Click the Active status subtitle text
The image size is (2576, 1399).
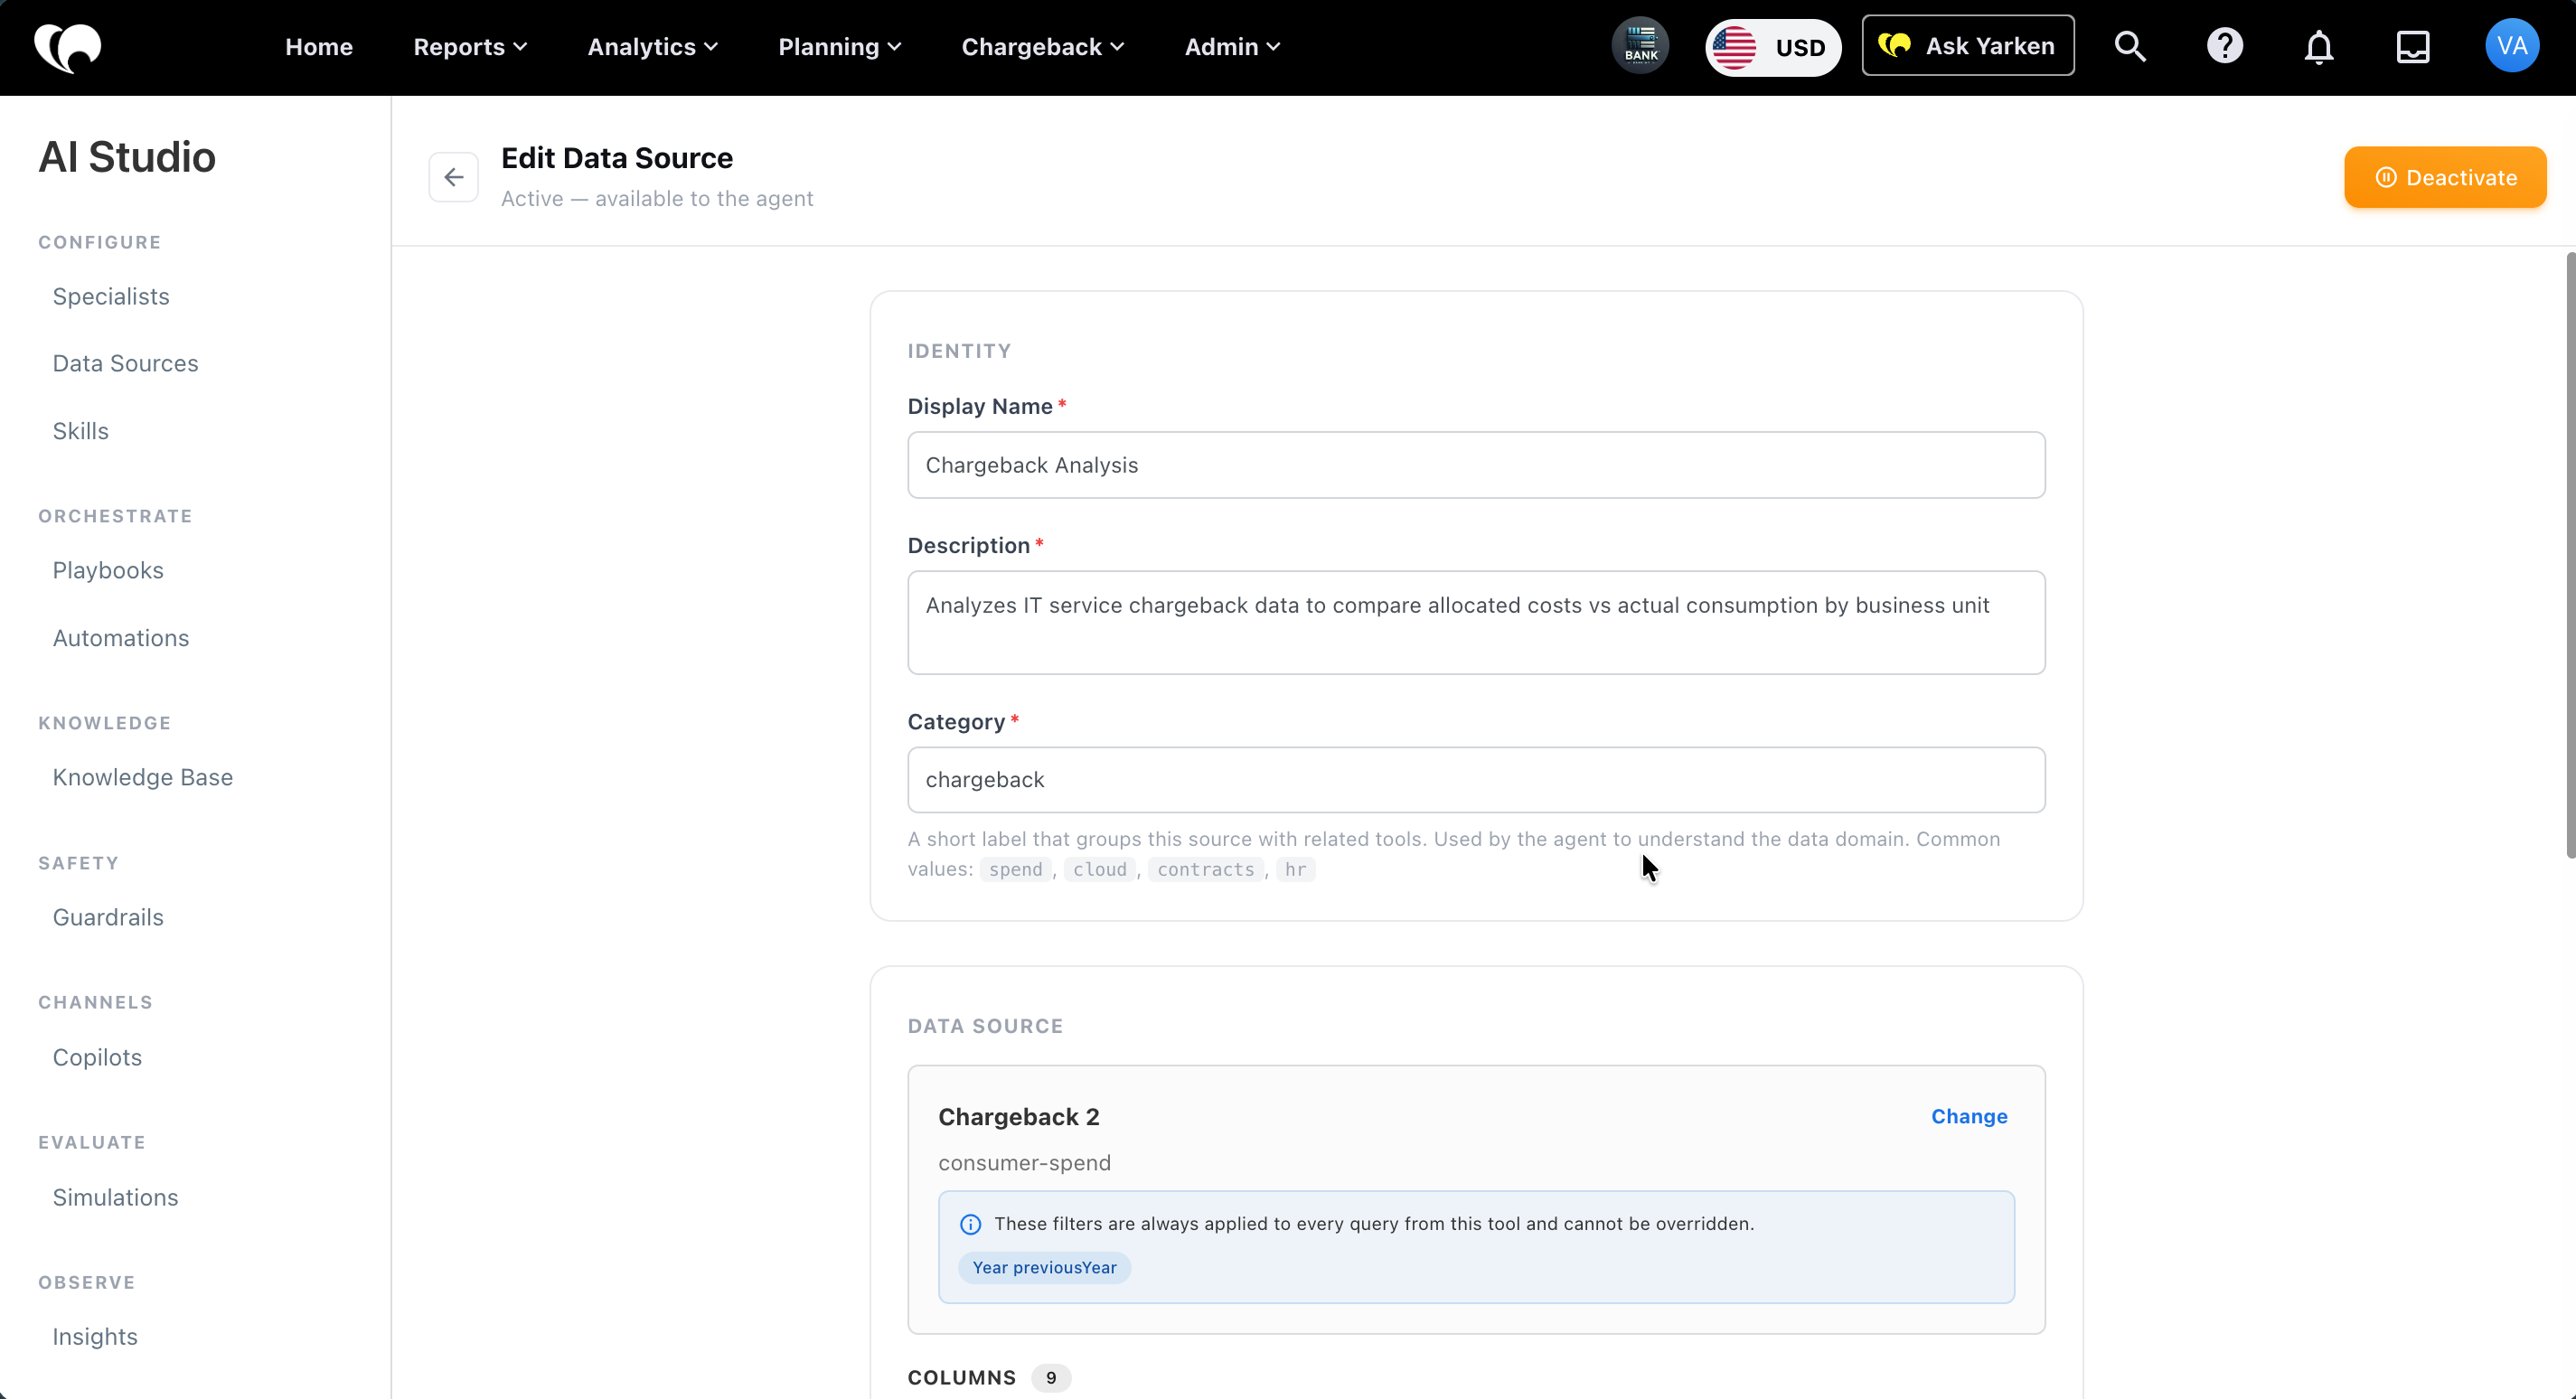tap(657, 199)
